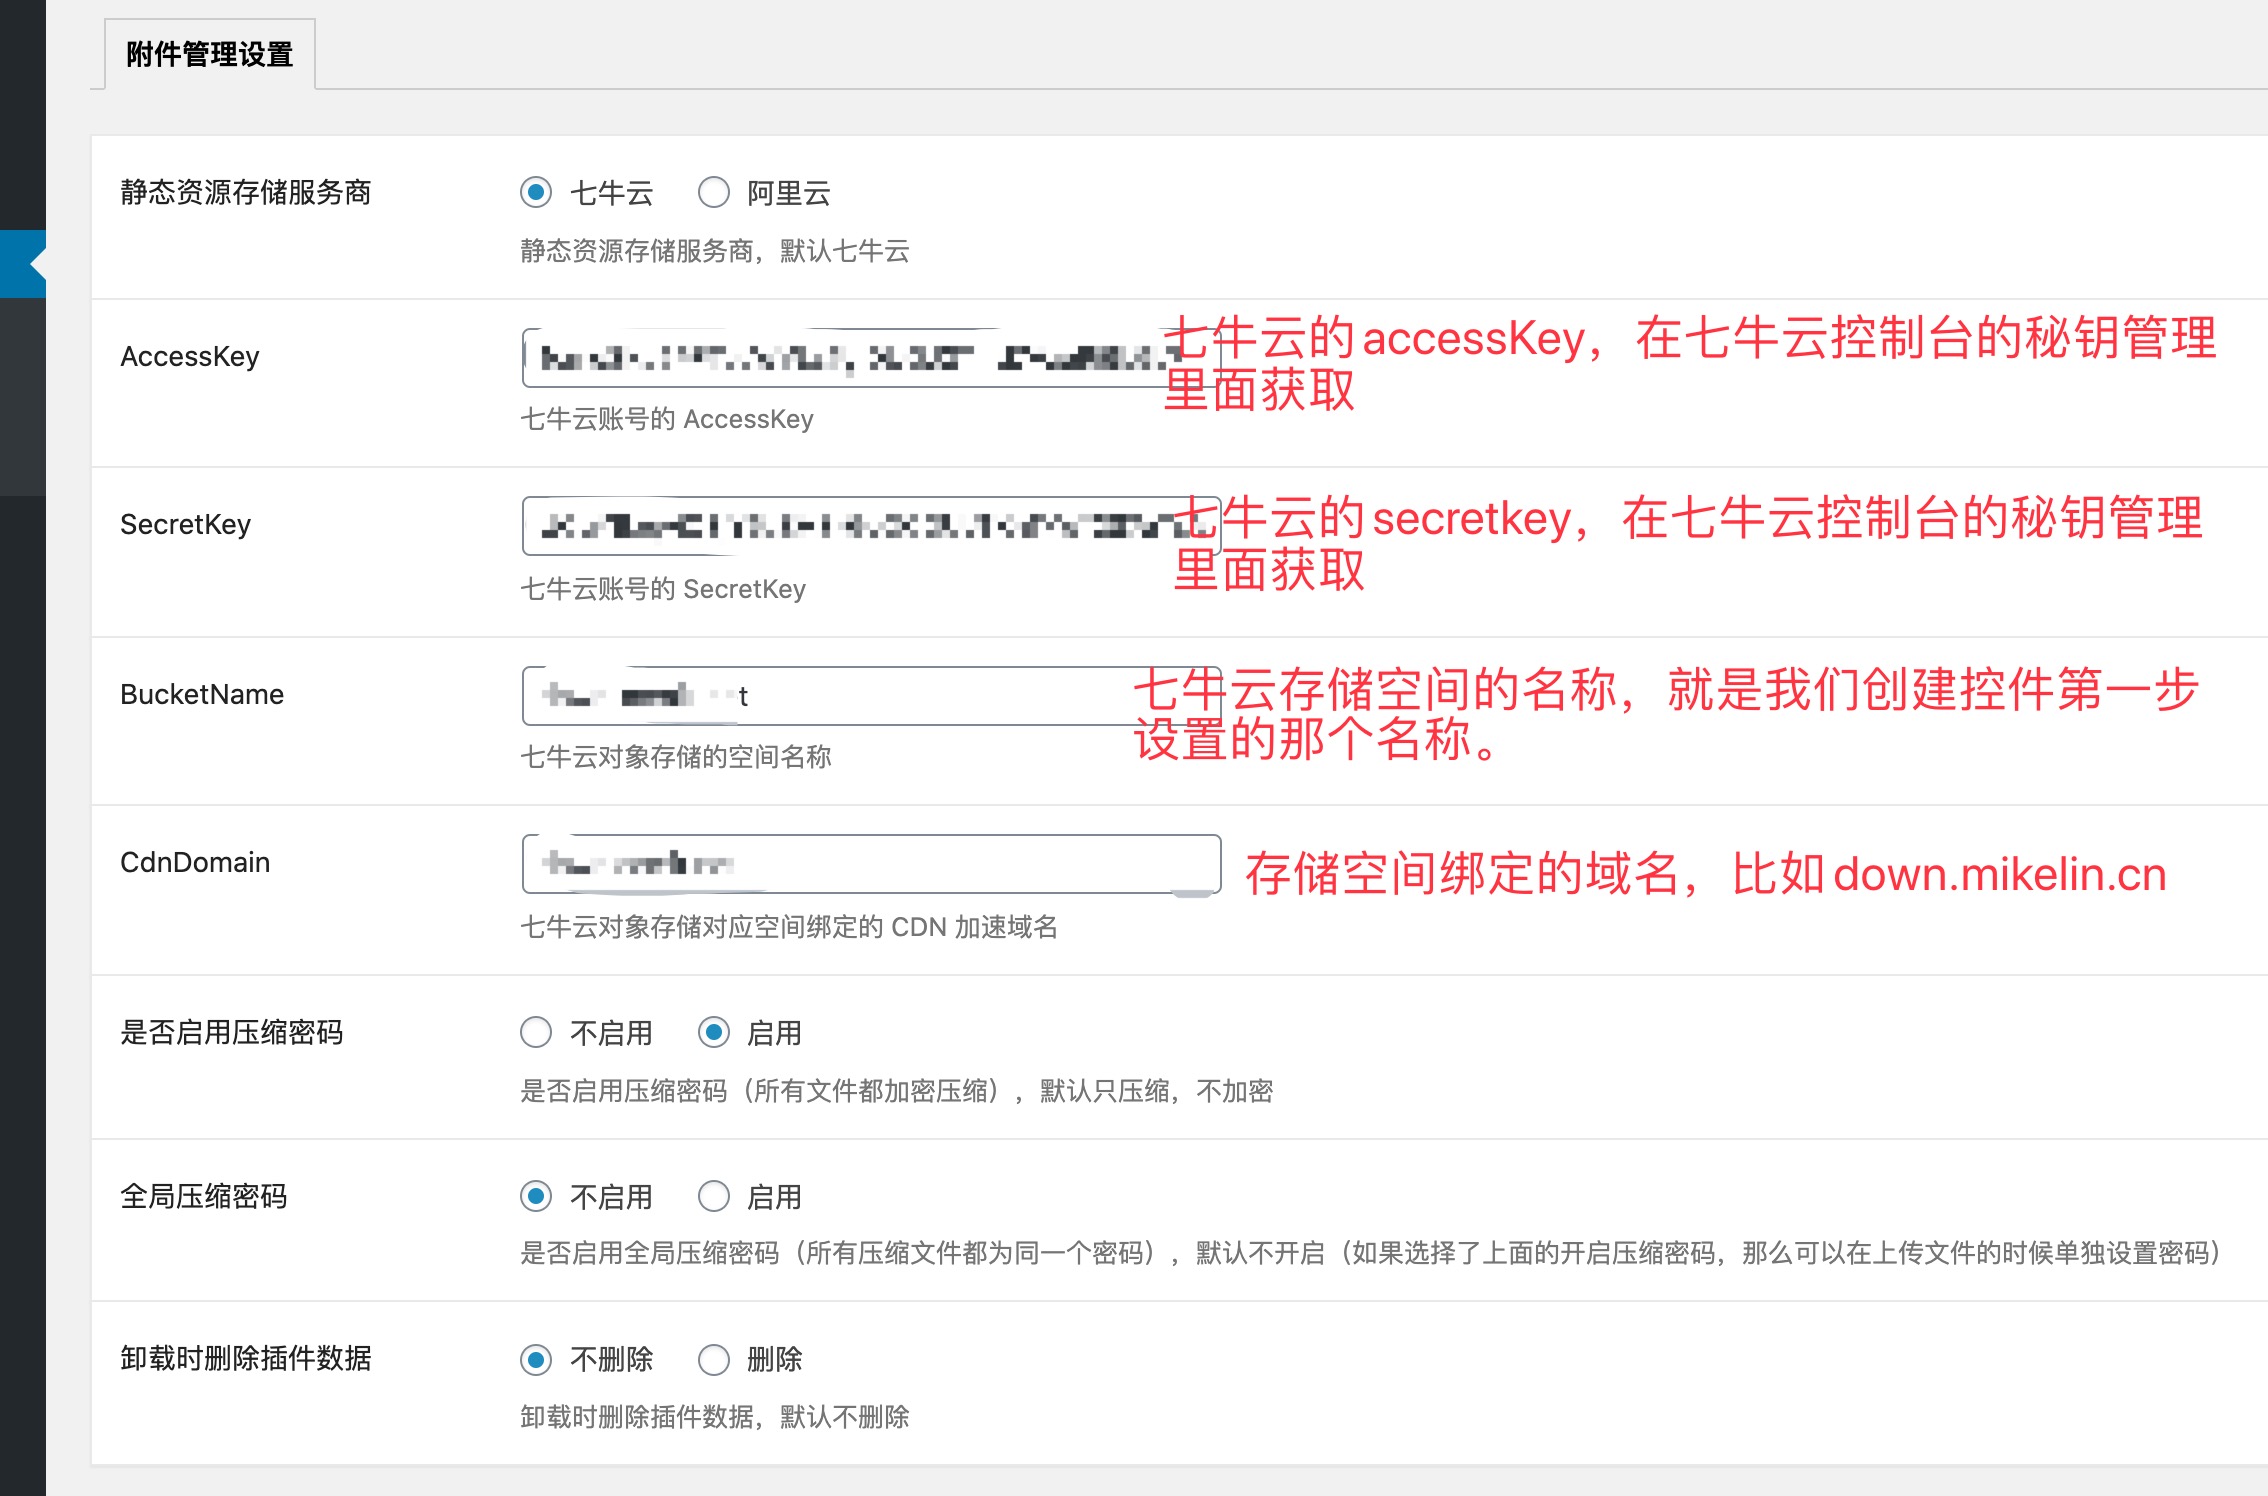Focus the SecretKey input field
The width and height of the screenshot is (2268, 1496).
coord(871,525)
